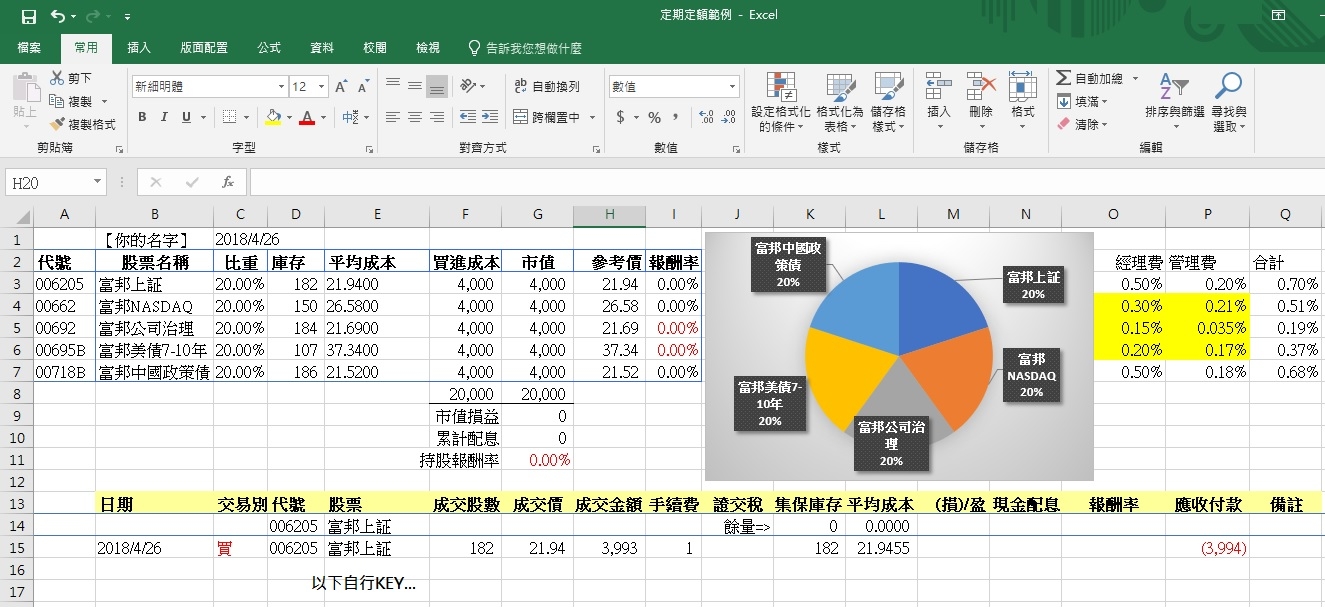Click the Save icon in quick access toolbar

28,17
